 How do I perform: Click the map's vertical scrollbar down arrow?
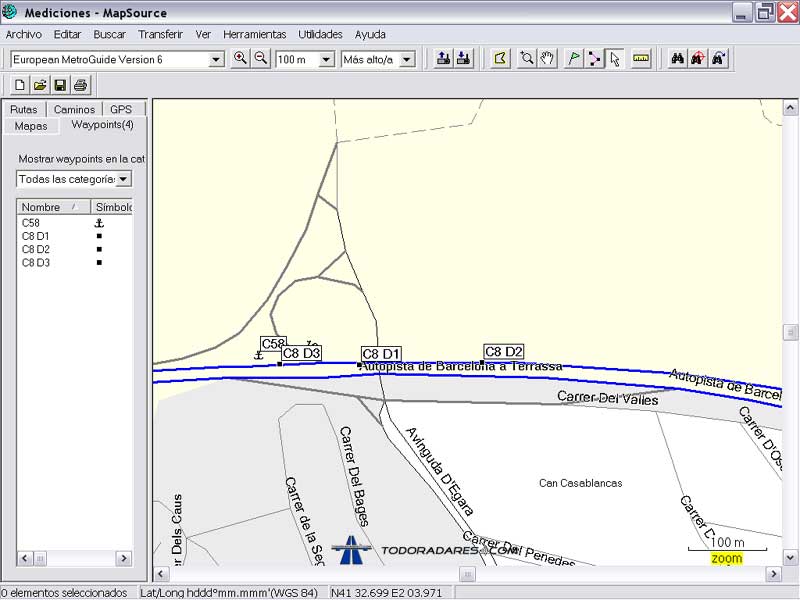[x=790, y=557]
